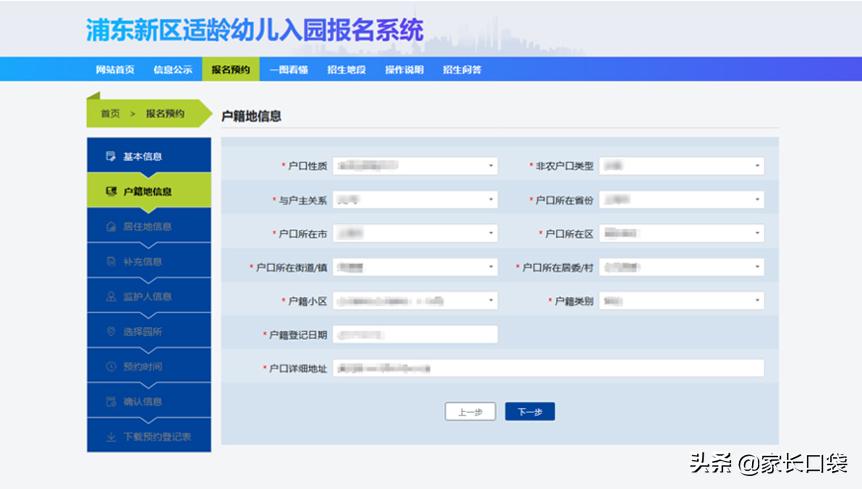The width and height of the screenshot is (862, 489).
Task: Expand the 户口所在居委/村 dropdown
Action: [x=682, y=267]
